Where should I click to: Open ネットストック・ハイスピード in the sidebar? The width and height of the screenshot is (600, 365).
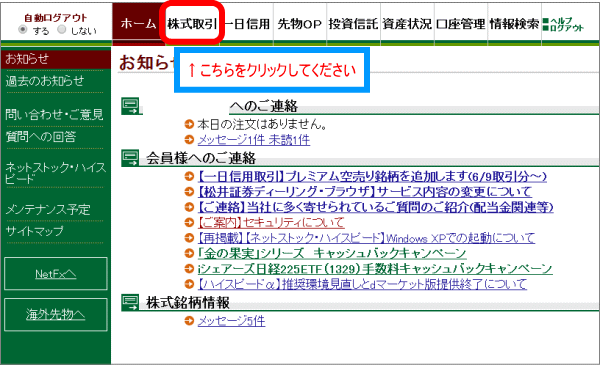tap(55, 173)
